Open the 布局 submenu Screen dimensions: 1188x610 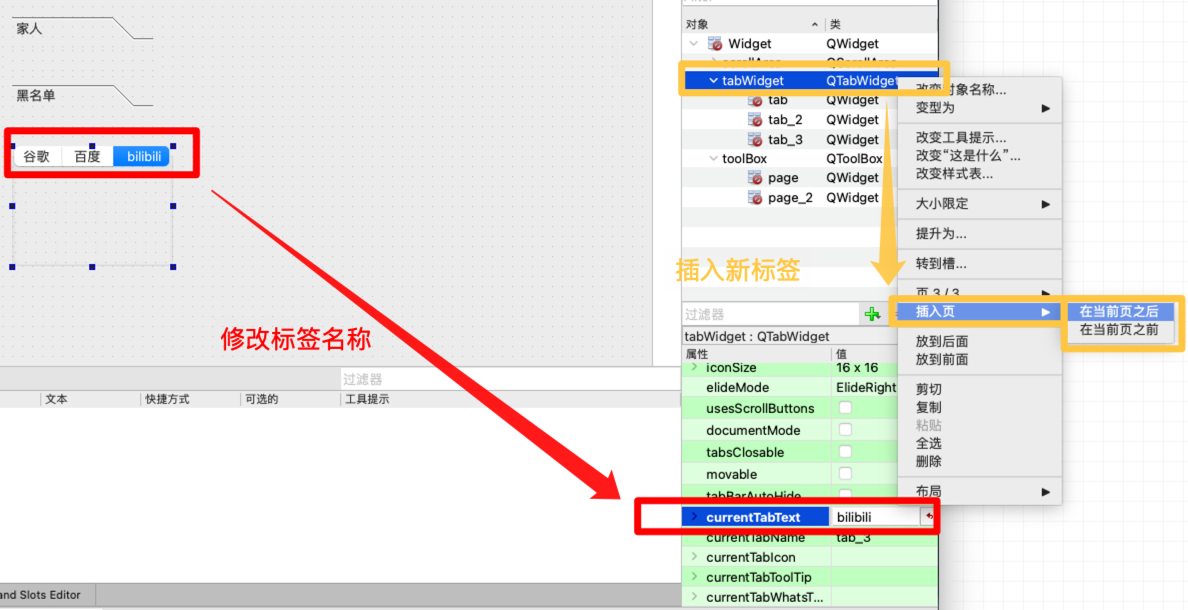(980, 492)
